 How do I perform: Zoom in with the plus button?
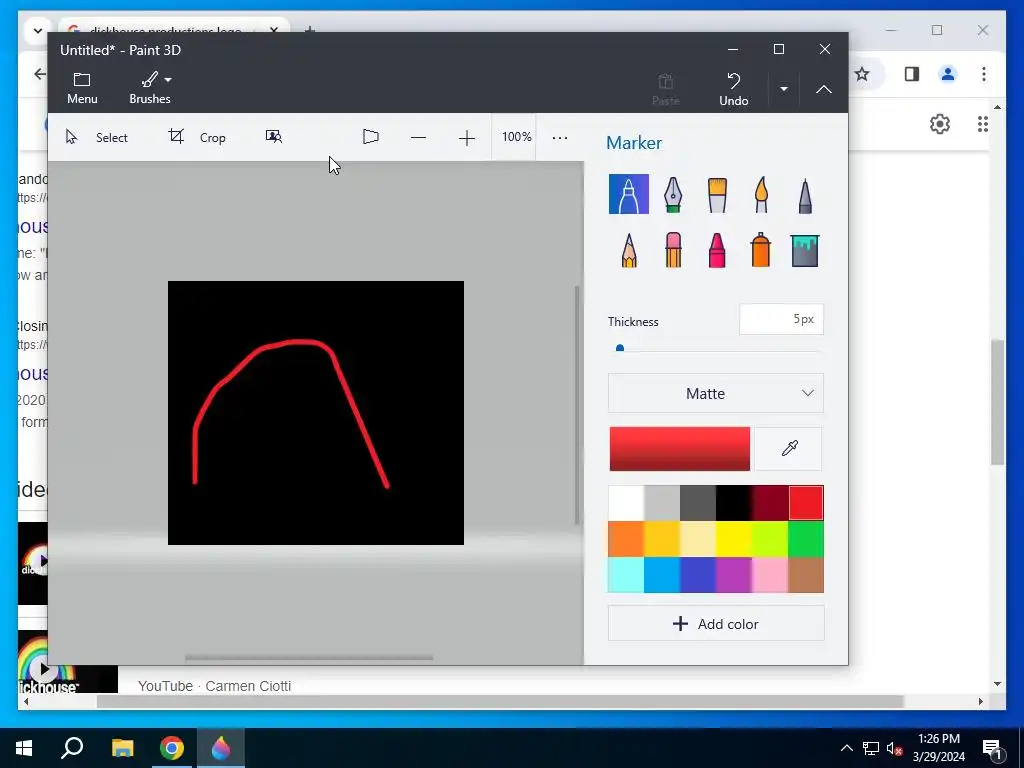click(466, 138)
